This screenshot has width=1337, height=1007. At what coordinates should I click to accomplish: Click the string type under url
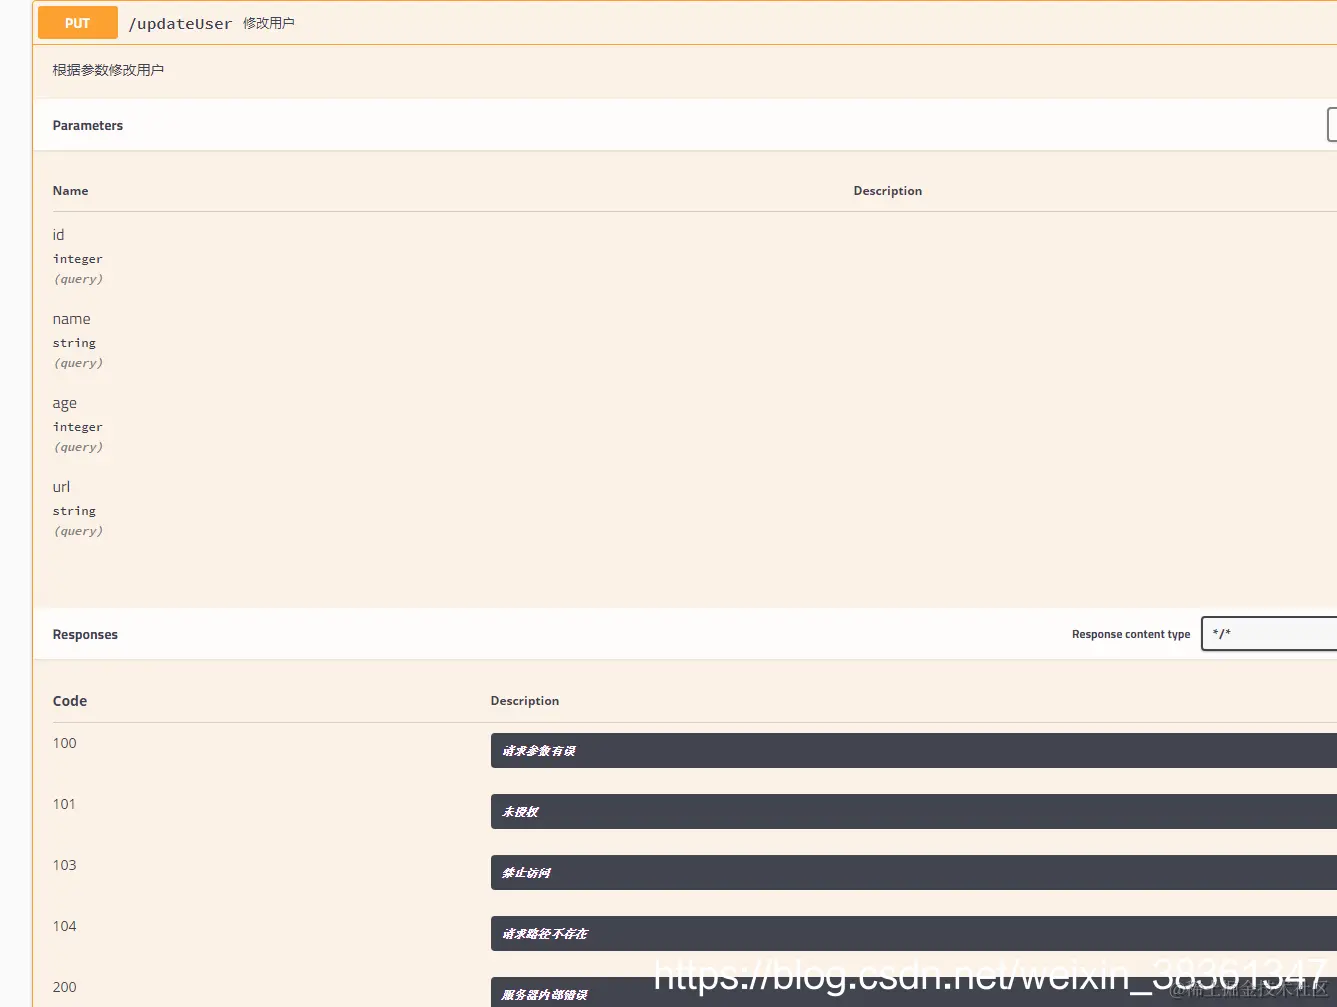(x=74, y=511)
